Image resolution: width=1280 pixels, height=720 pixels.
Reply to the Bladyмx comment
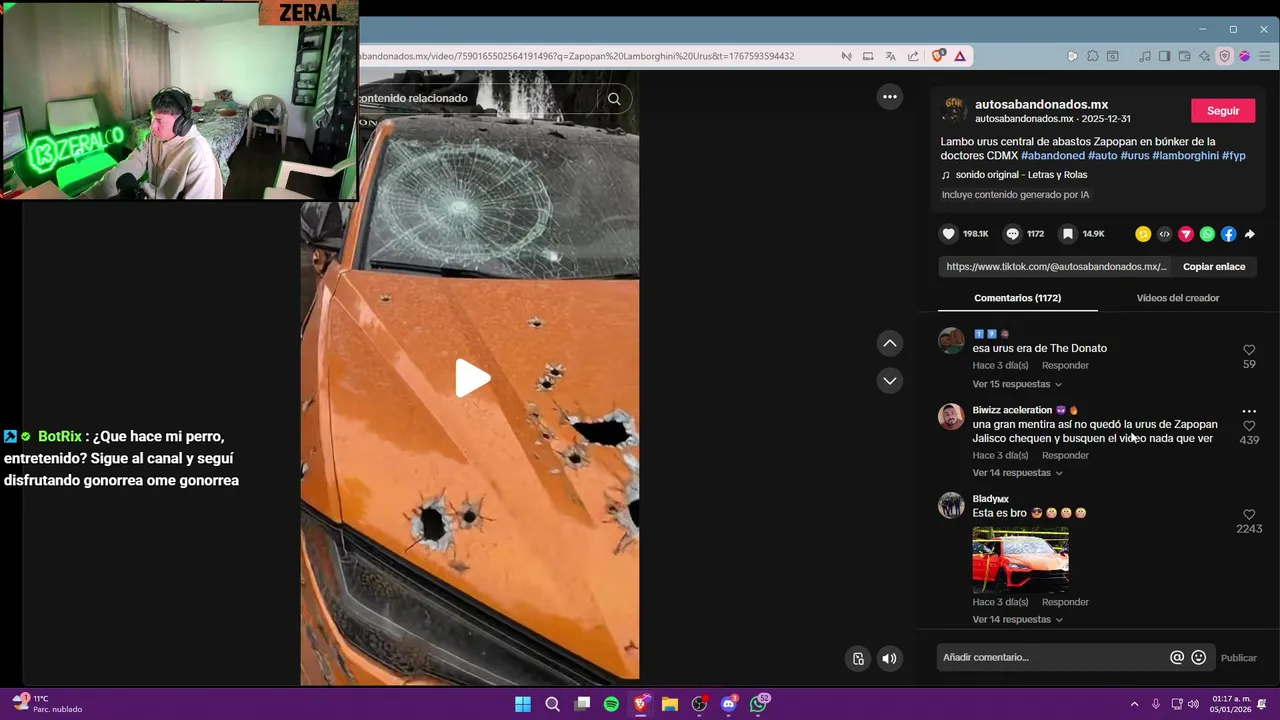pyautogui.click(x=1065, y=602)
